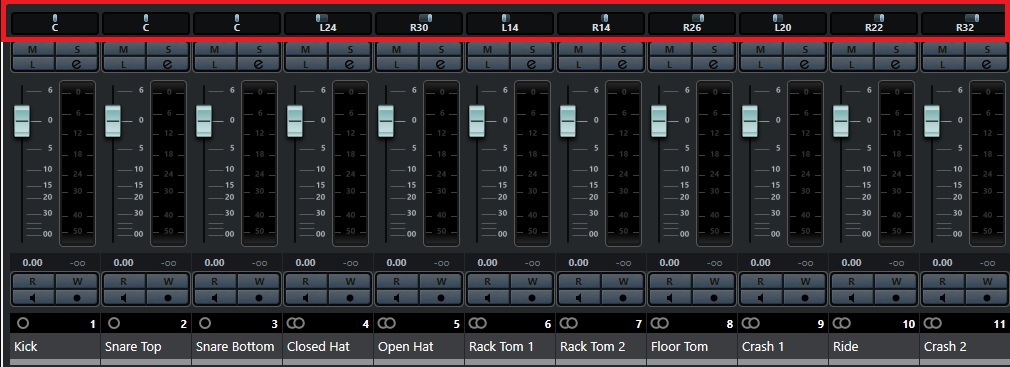
Task: Click the Rack Tom 1 fader level value 0.00
Action: click(487, 263)
